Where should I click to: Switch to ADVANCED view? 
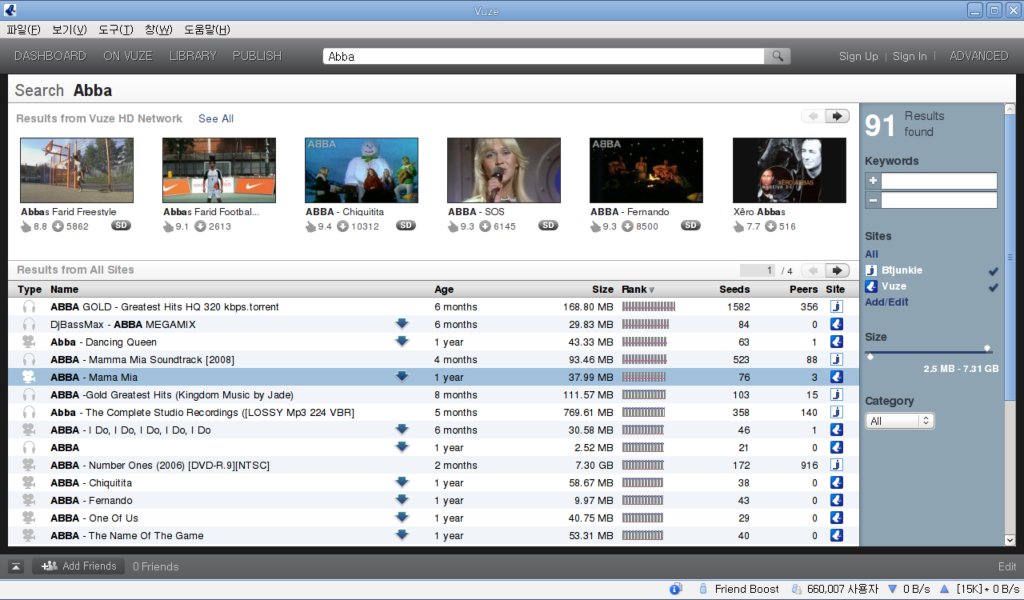(x=978, y=56)
